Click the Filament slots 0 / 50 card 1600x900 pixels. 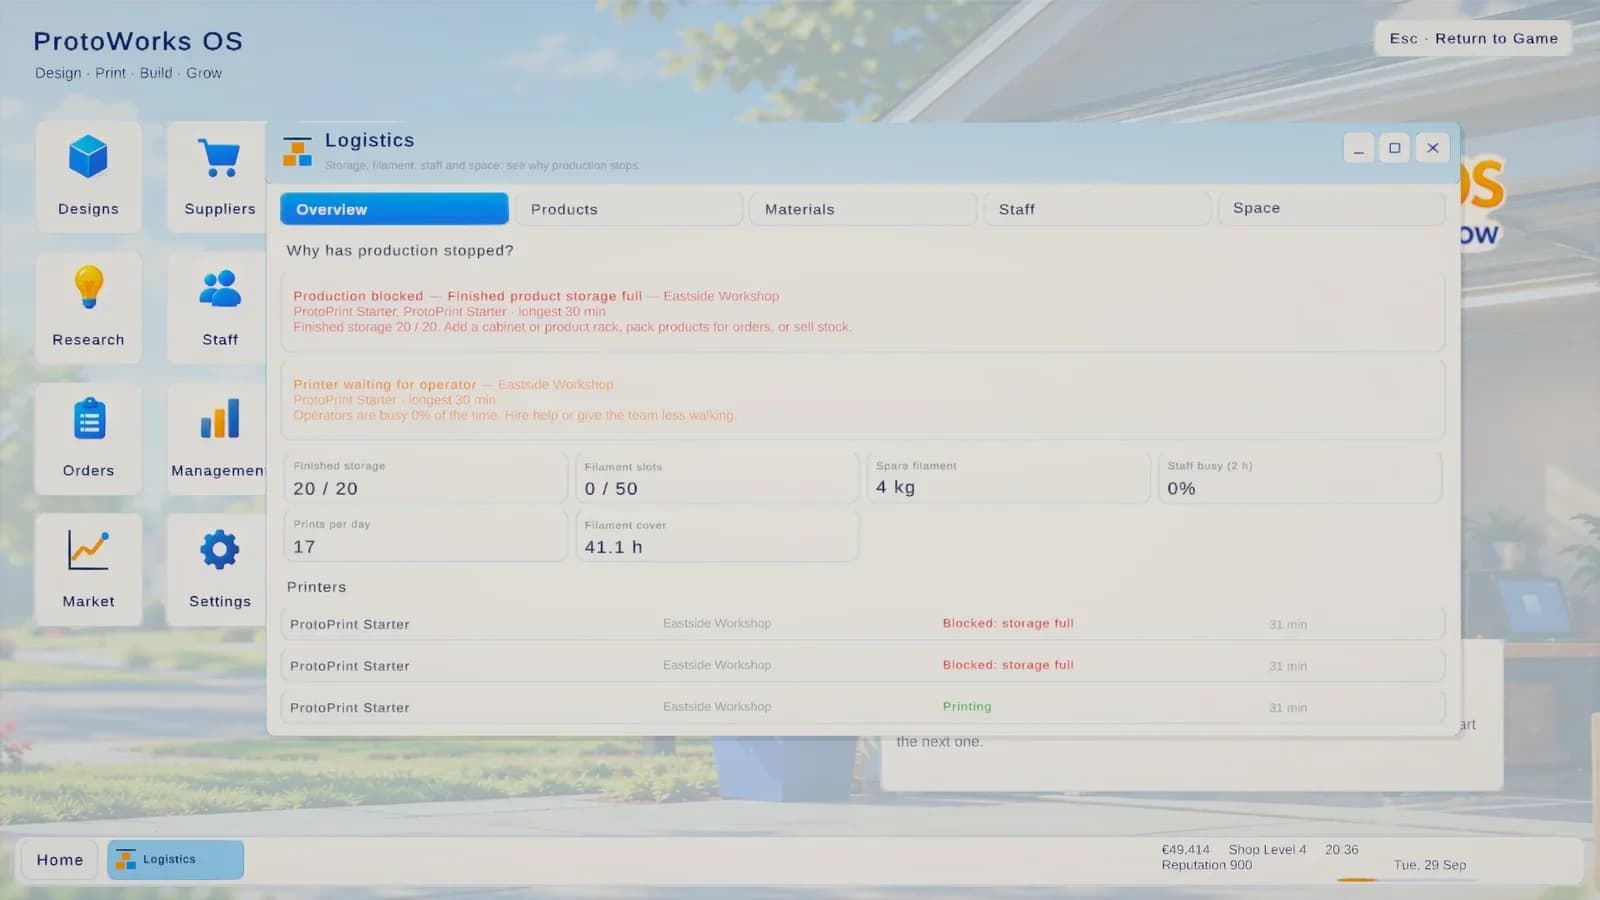(x=717, y=478)
